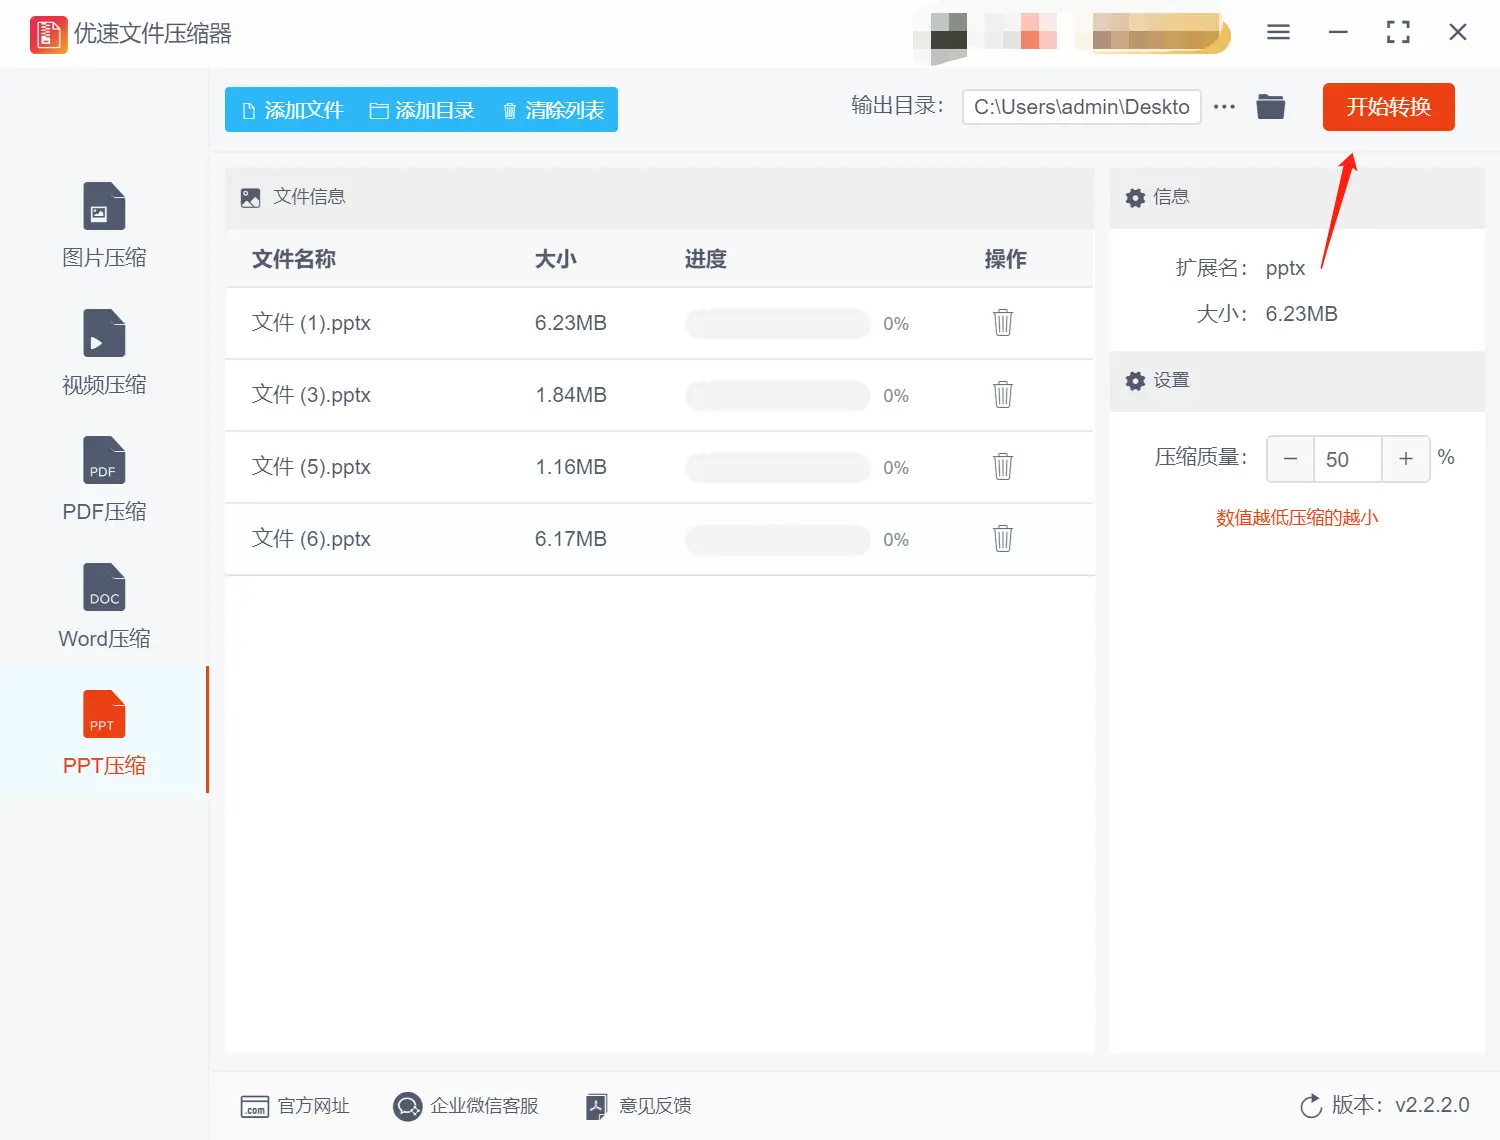
Task: Click the ... browse button for output directory
Action: 1224,106
